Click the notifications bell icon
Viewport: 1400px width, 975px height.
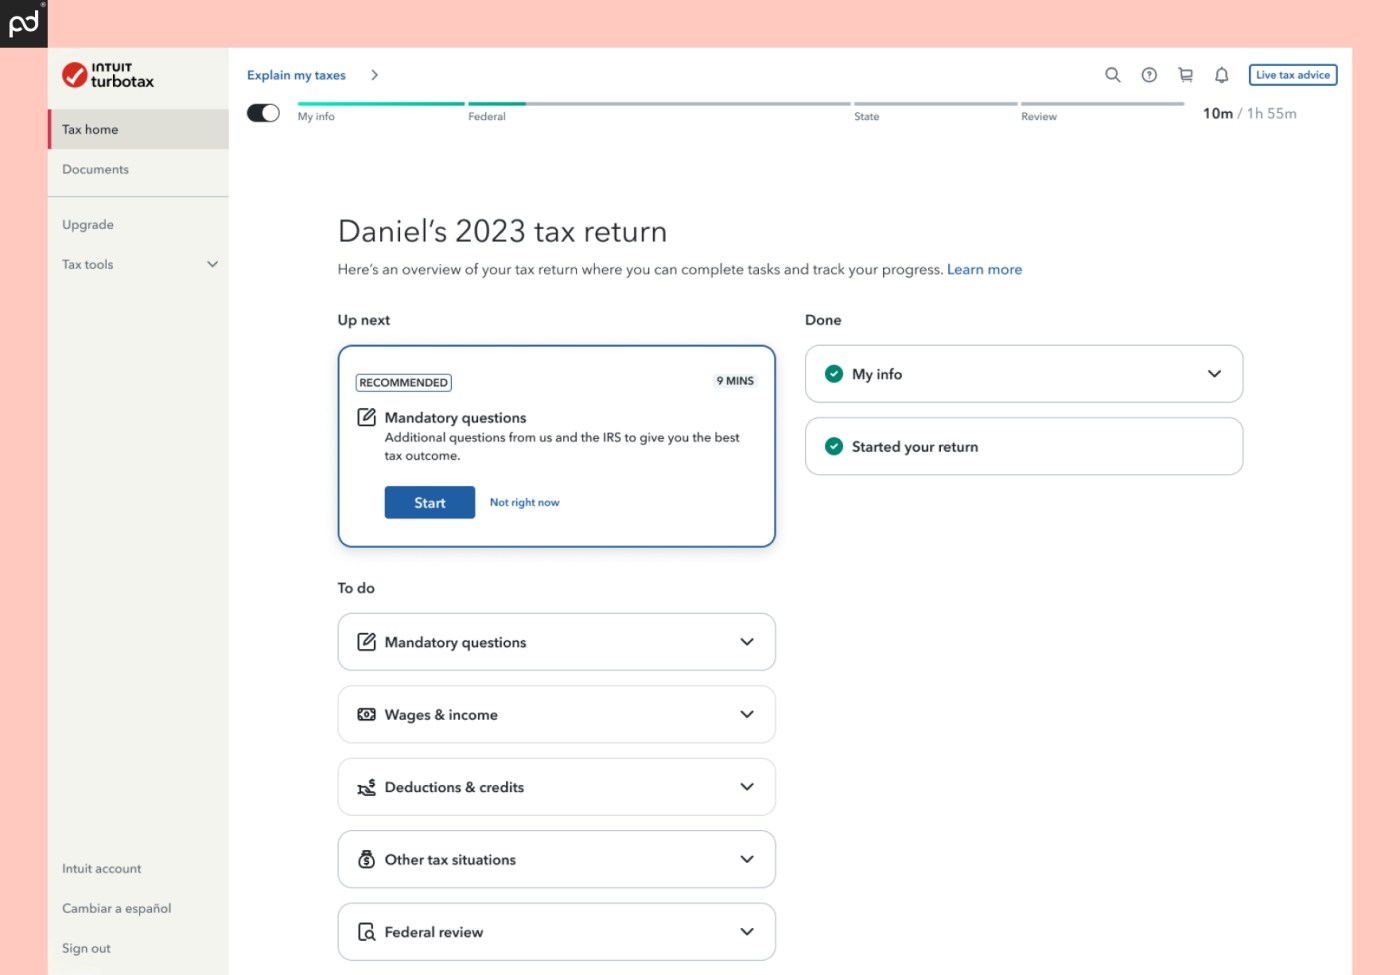click(x=1221, y=75)
